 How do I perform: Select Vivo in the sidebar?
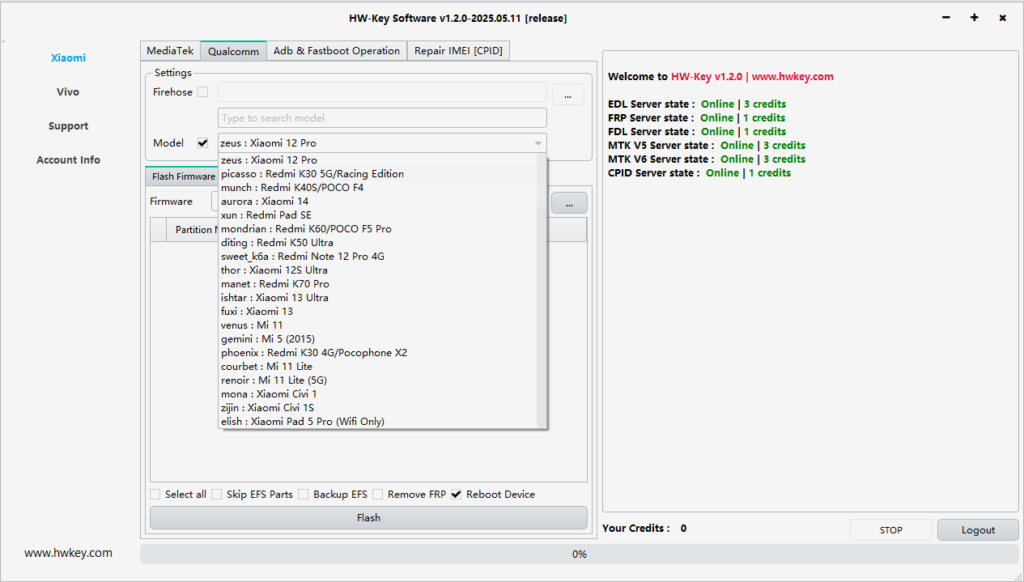67,91
